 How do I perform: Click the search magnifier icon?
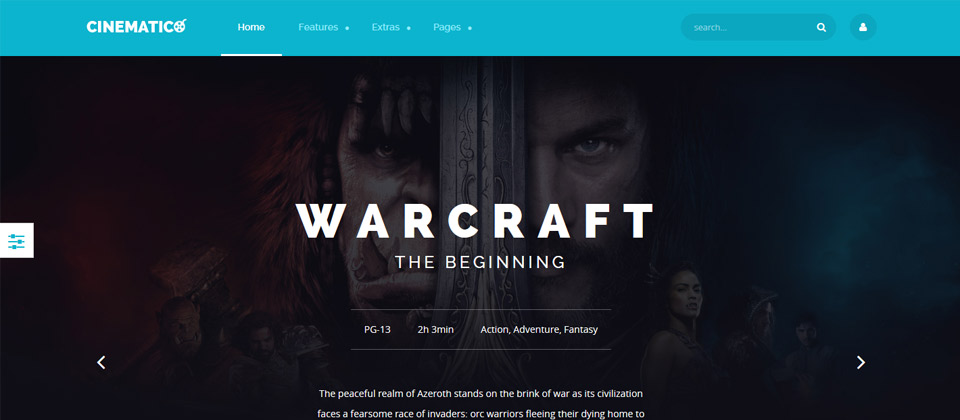point(821,28)
